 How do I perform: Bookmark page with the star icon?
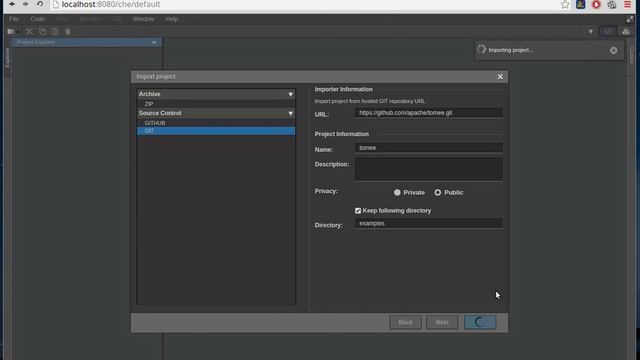click(x=565, y=4)
